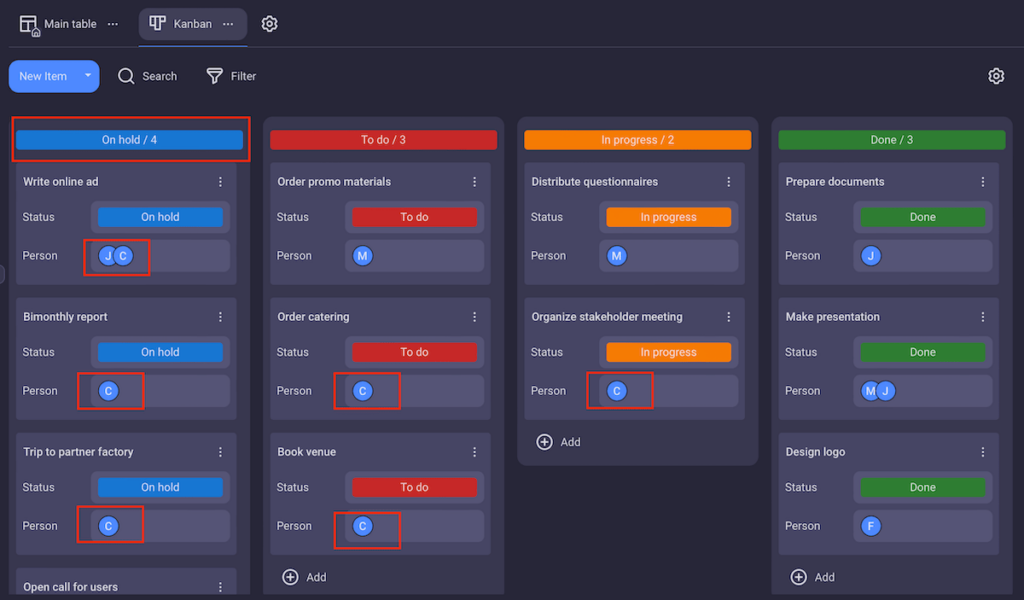Open the Make presentation card menu
The width and height of the screenshot is (1024, 600).
click(x=982, y=316)
